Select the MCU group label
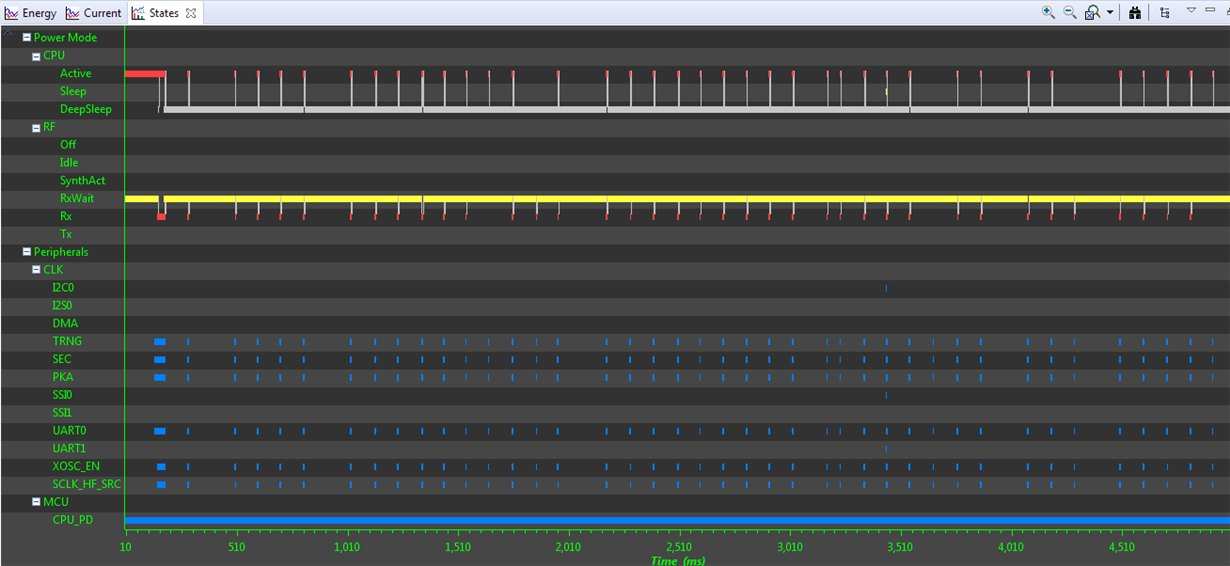Image resolution: width=1230 pixels, height=566 pixels. [54, 502]
